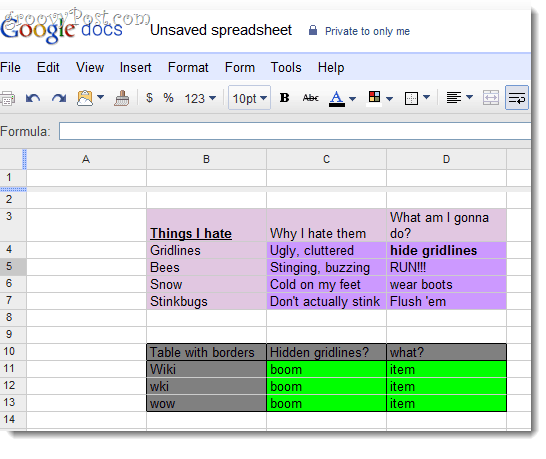The height and width of the screenshot is (459, 546).
Task: Click cell 'hide gridlines'
Action: (x=446, y=250)
